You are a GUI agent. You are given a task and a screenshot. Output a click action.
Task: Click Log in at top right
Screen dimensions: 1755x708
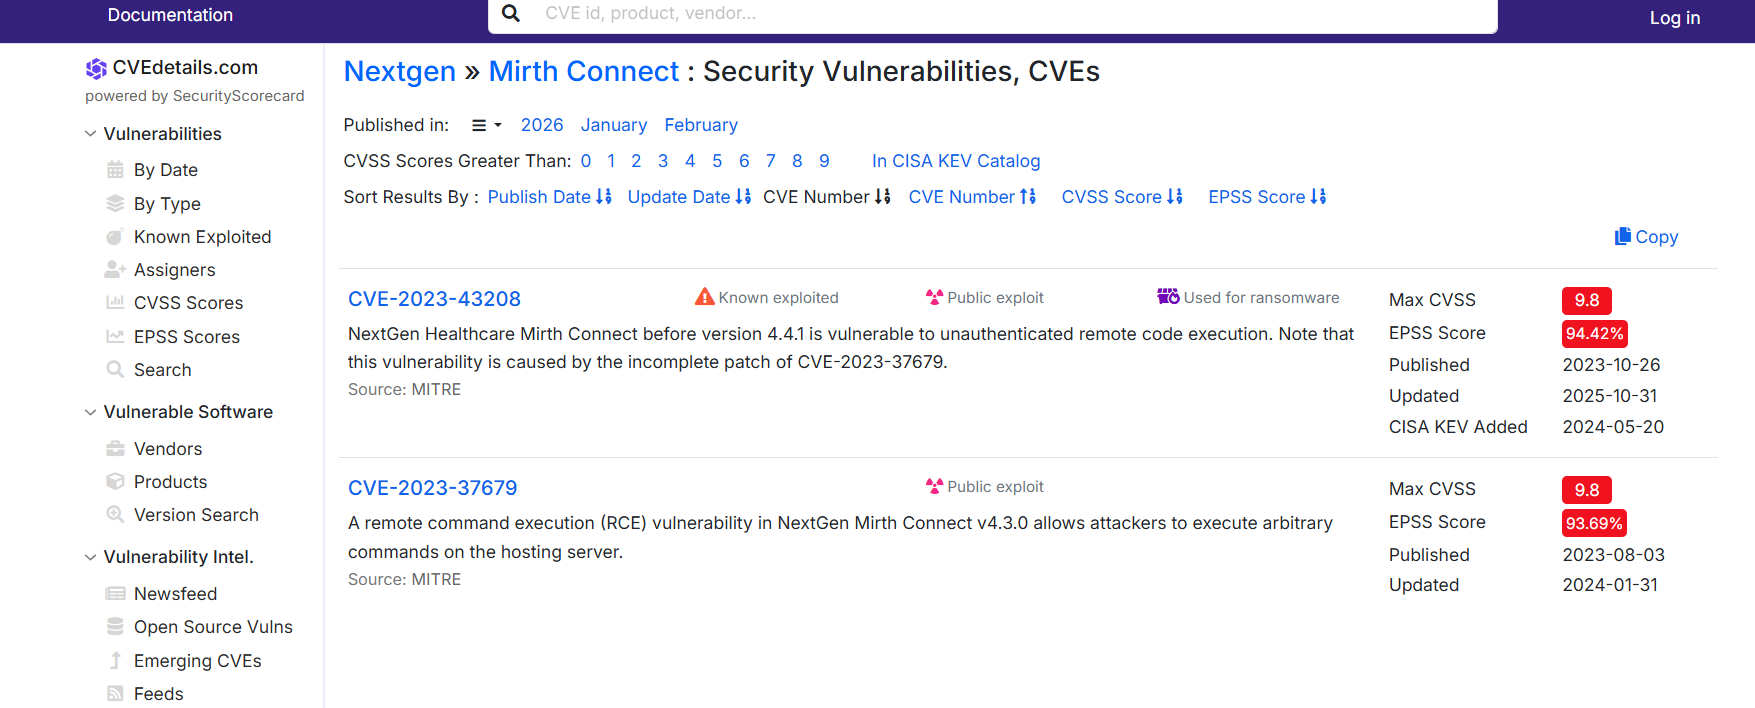1674,17
